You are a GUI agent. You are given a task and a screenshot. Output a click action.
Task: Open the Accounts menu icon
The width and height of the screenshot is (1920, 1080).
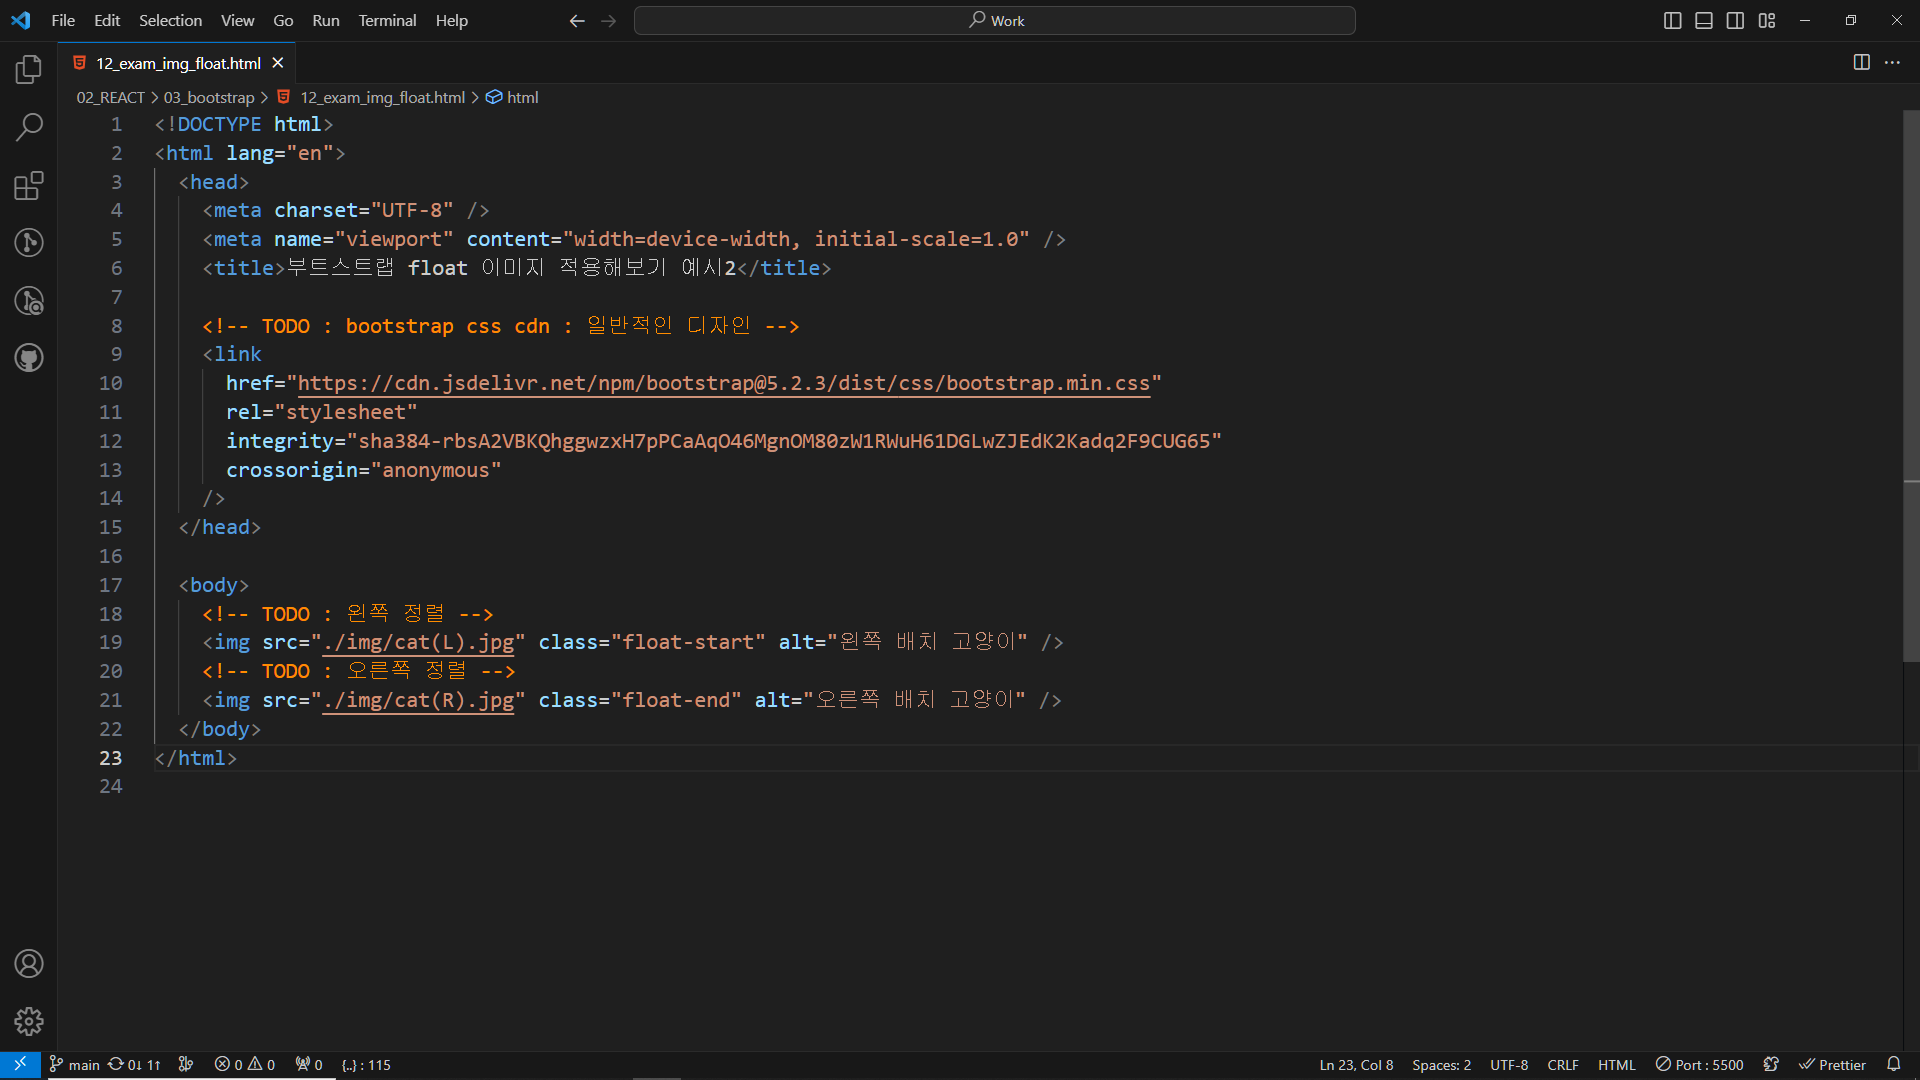pos(29,964)
